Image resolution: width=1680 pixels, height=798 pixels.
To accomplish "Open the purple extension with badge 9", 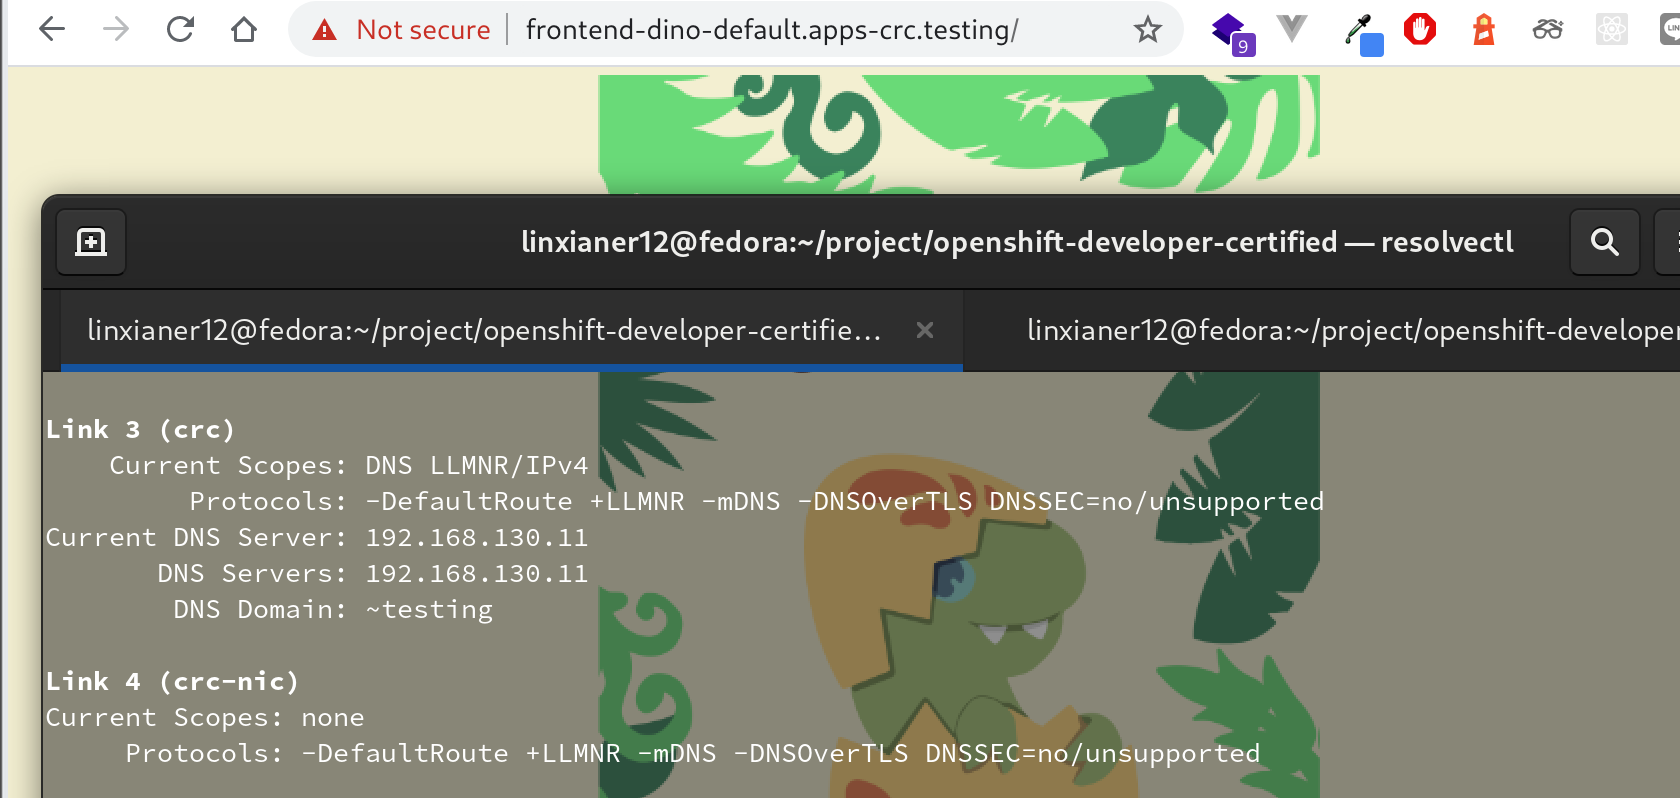I will [x=1231, y=32].
